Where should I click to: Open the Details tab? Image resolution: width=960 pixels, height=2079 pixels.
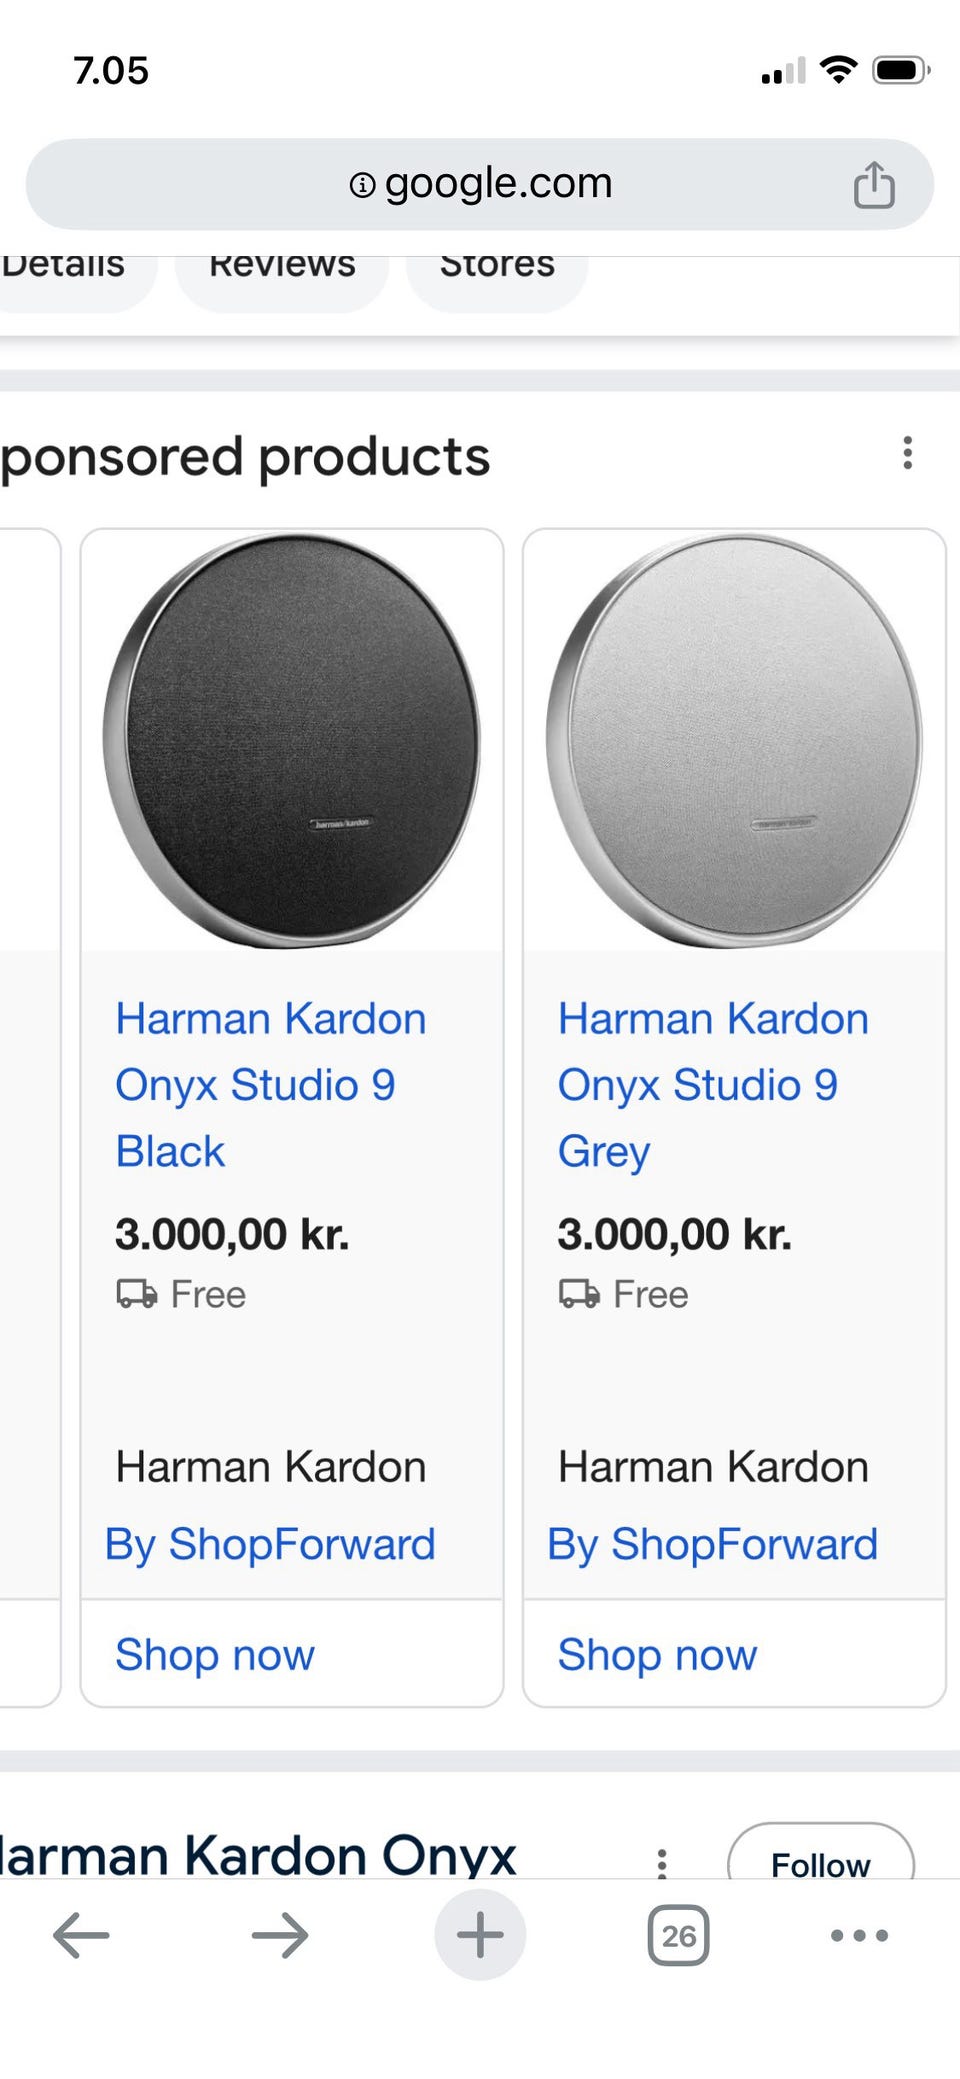(x=64, y=266)
